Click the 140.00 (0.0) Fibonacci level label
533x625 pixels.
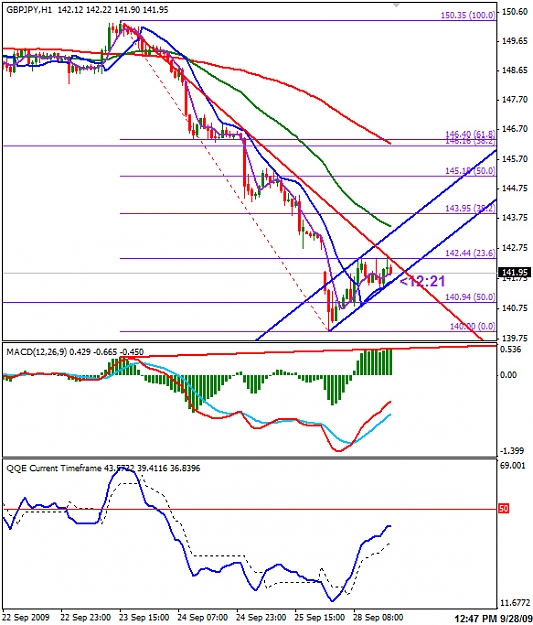click(472, 326)
